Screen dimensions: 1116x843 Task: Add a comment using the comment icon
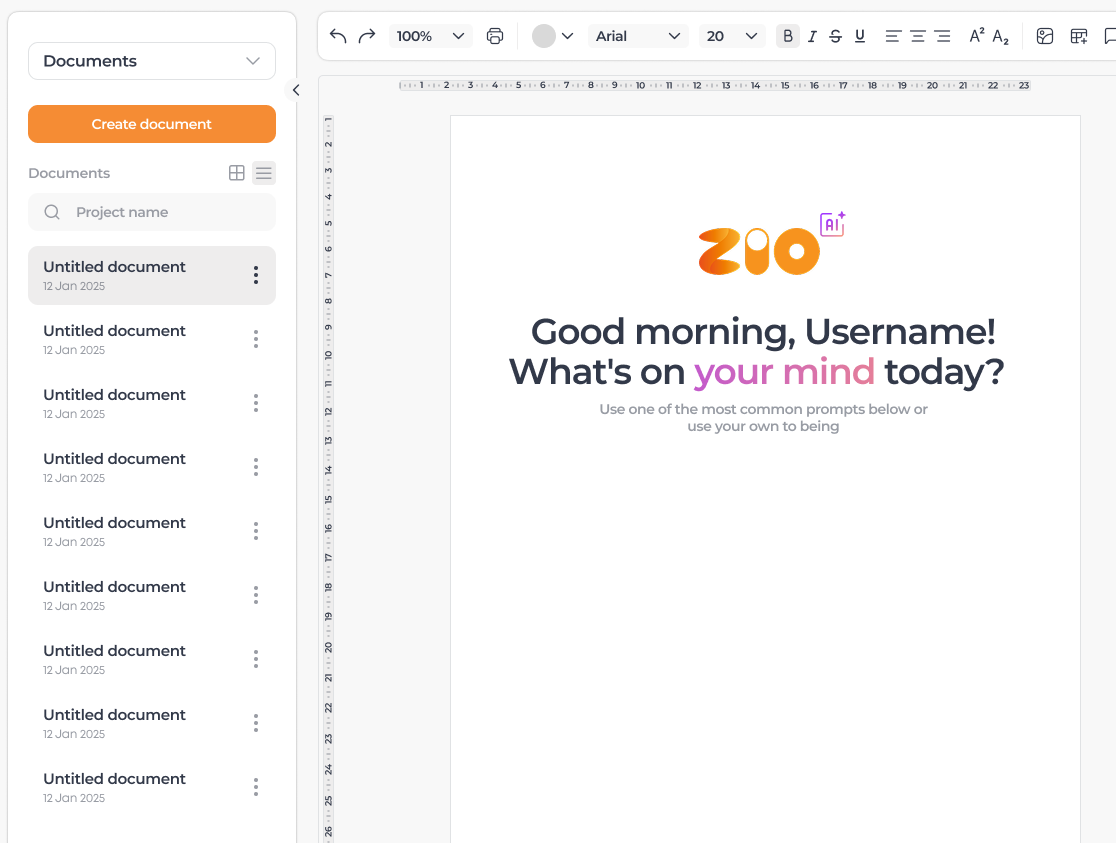1110,35
